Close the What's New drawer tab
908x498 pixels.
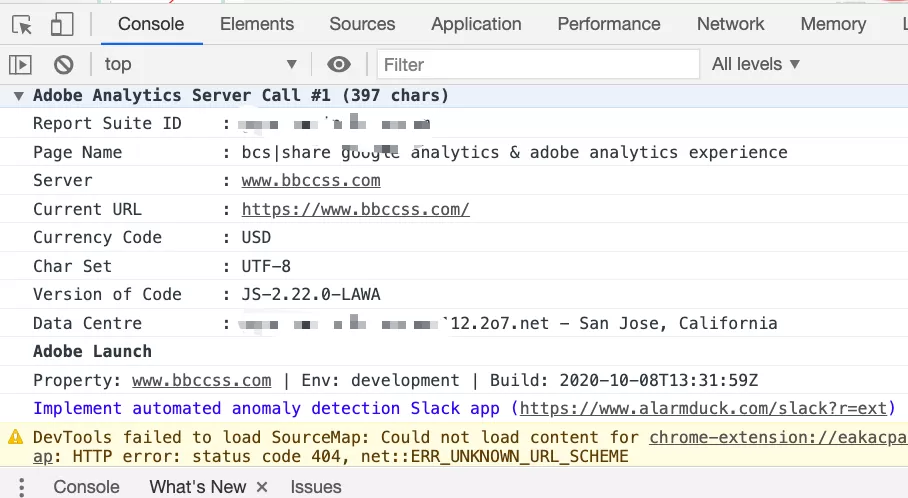tap(262, 487)
